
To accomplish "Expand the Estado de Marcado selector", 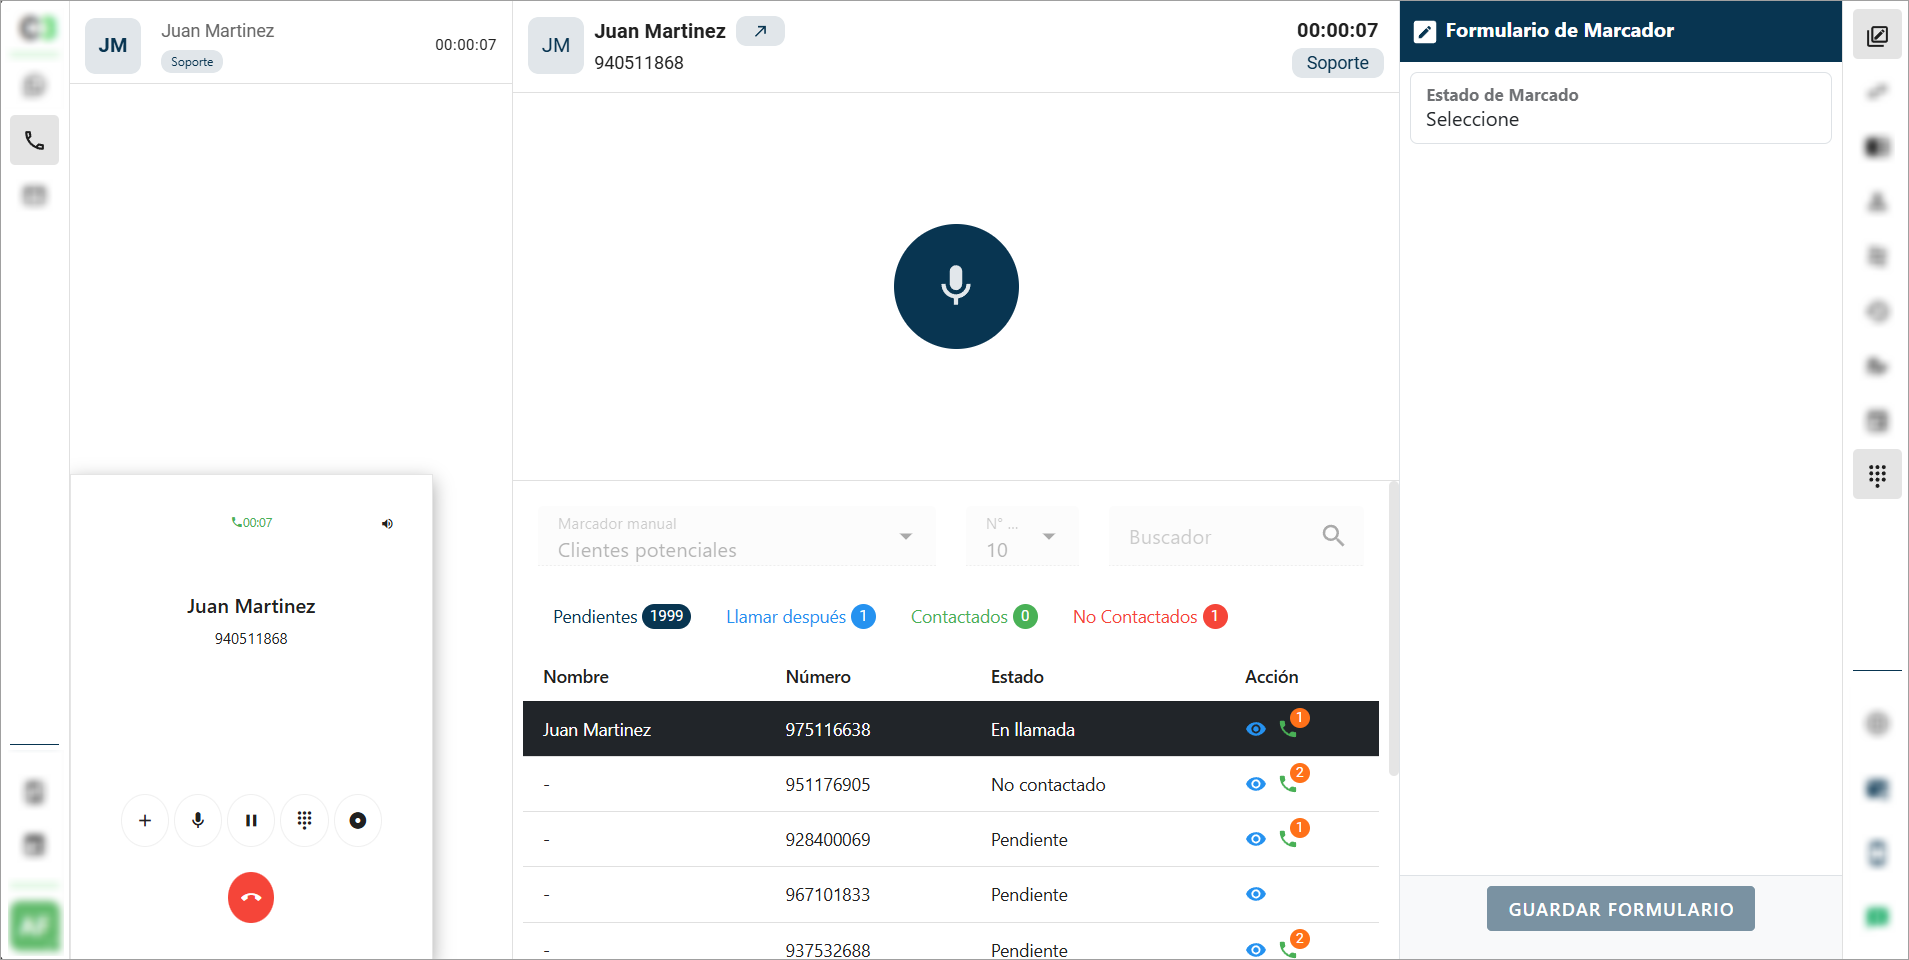I will pos(1619,108).
